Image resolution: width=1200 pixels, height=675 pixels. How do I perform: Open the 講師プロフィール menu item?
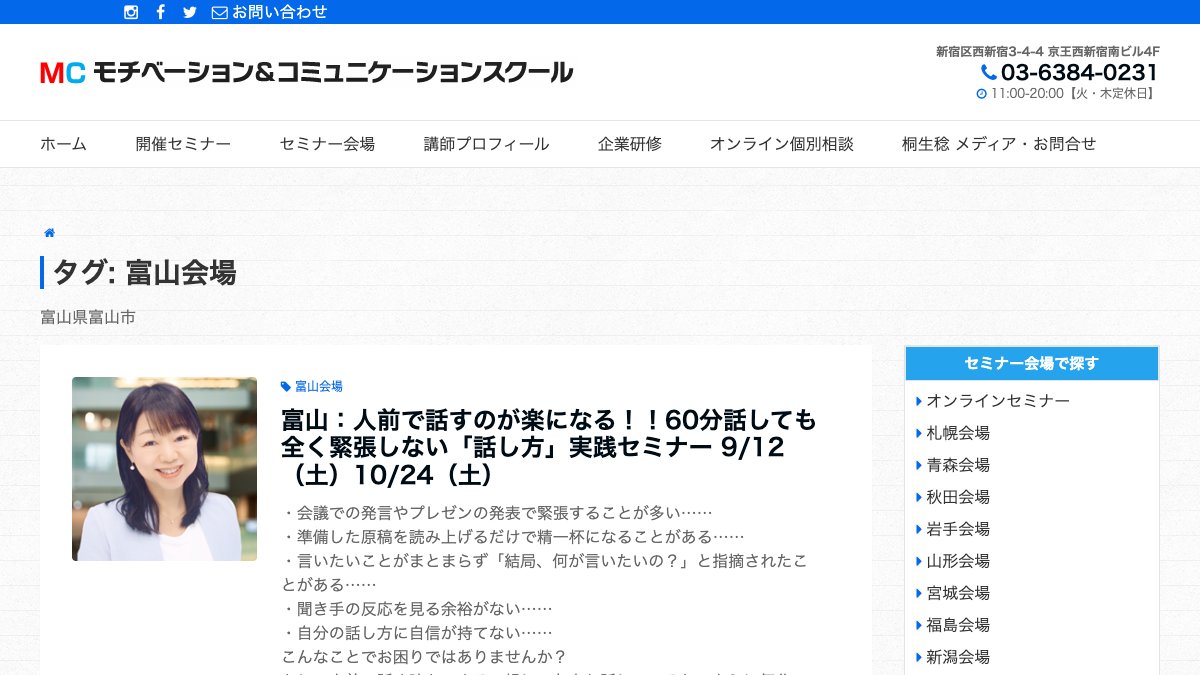click(486, 144)
